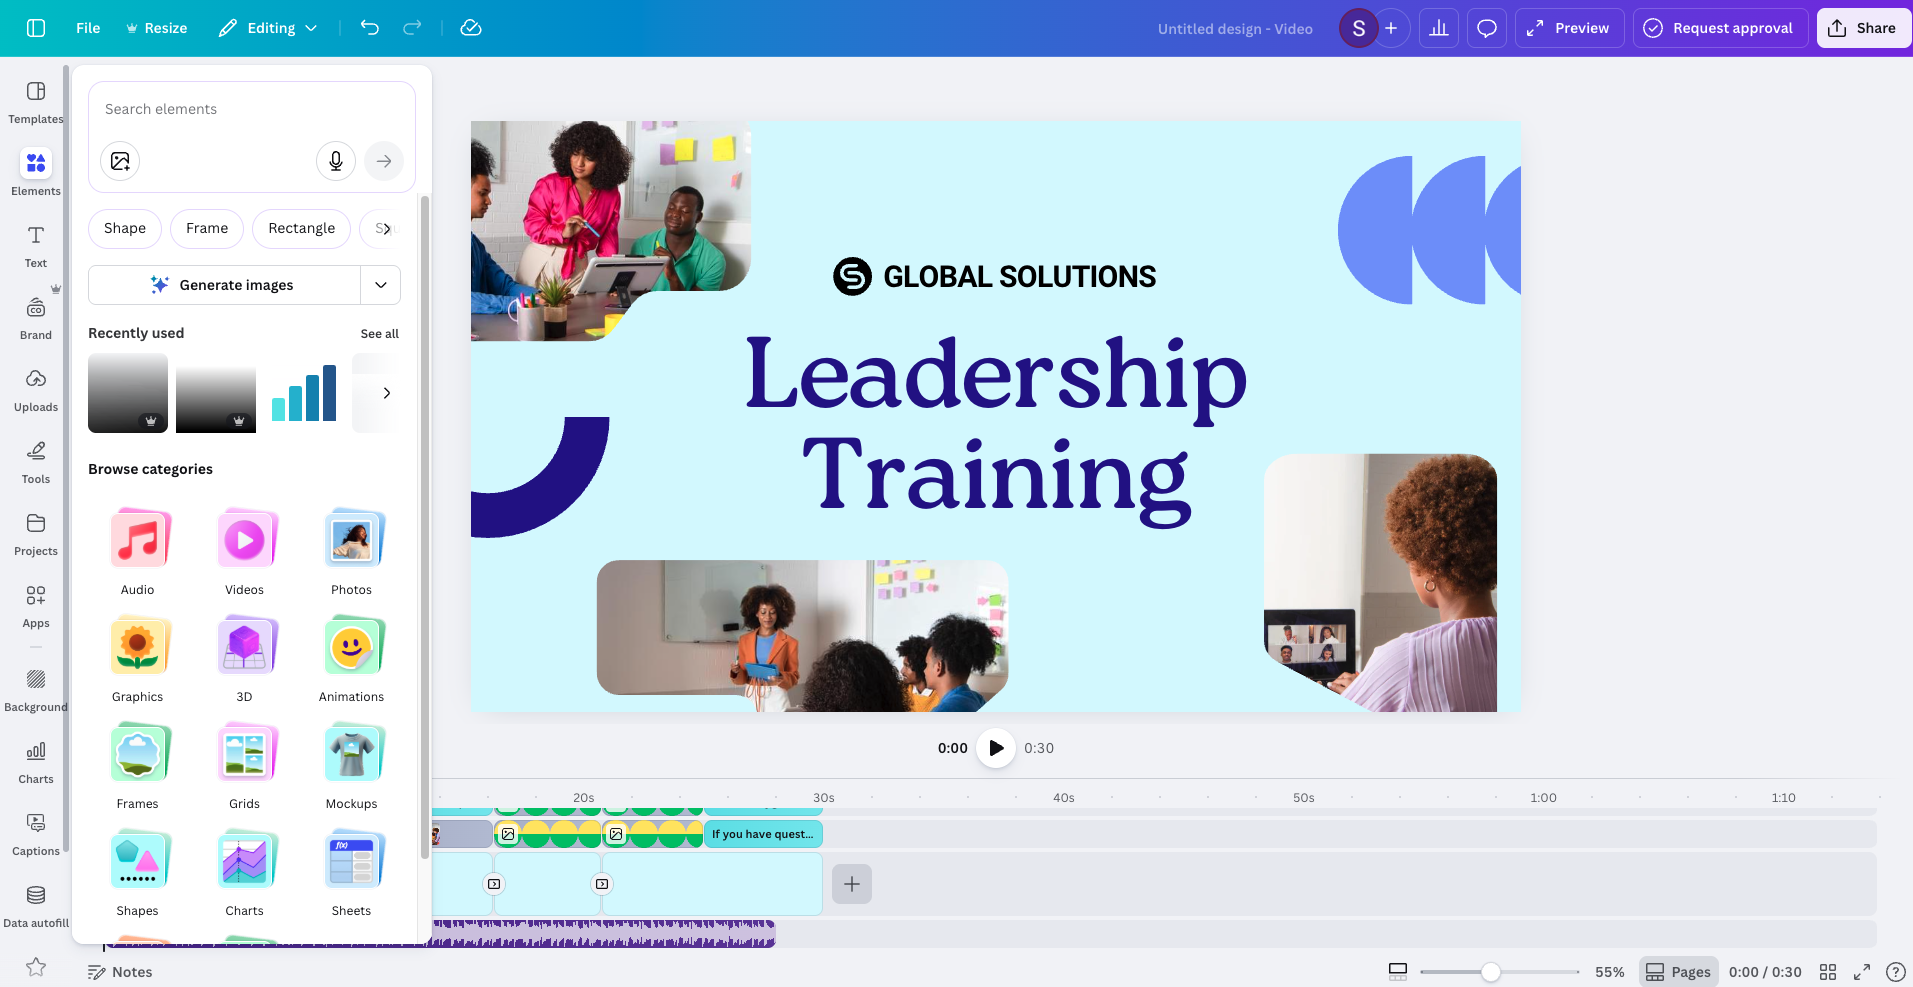Toggle the Pages view
This screenshot has height=987, width=1913.
1678,972
